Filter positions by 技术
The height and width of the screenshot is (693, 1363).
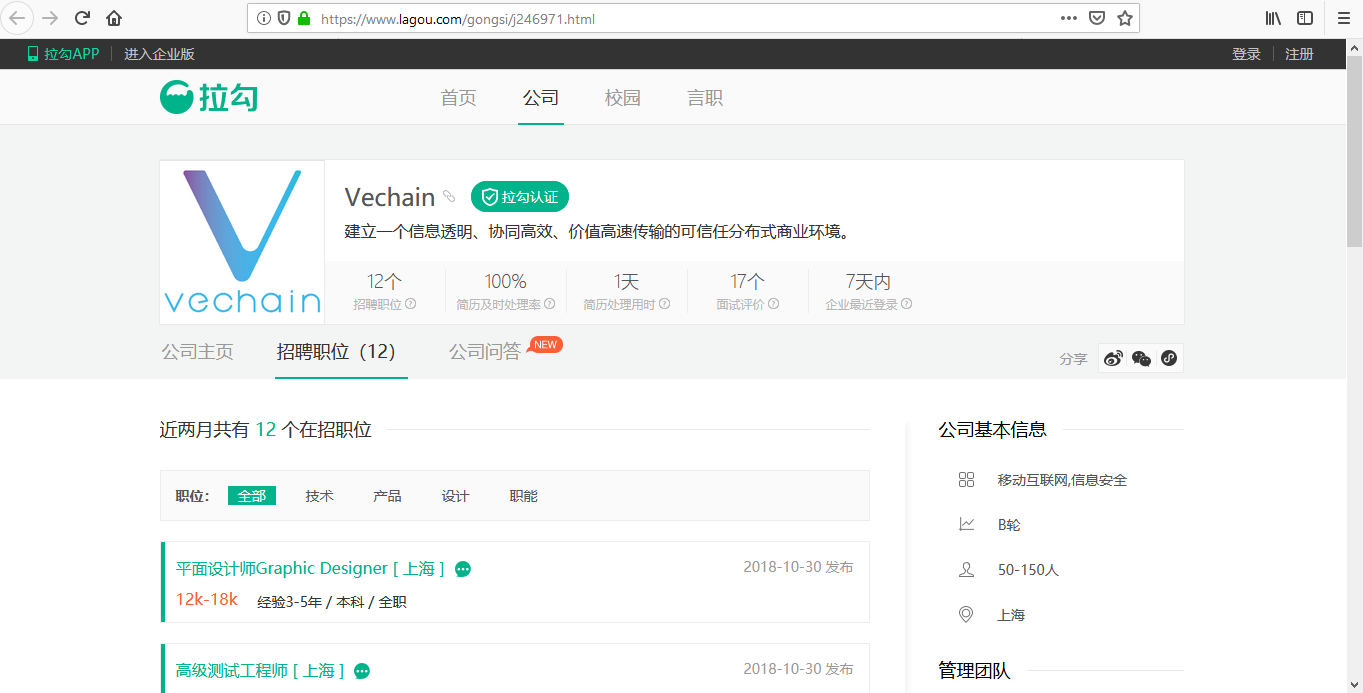(320, 496)
